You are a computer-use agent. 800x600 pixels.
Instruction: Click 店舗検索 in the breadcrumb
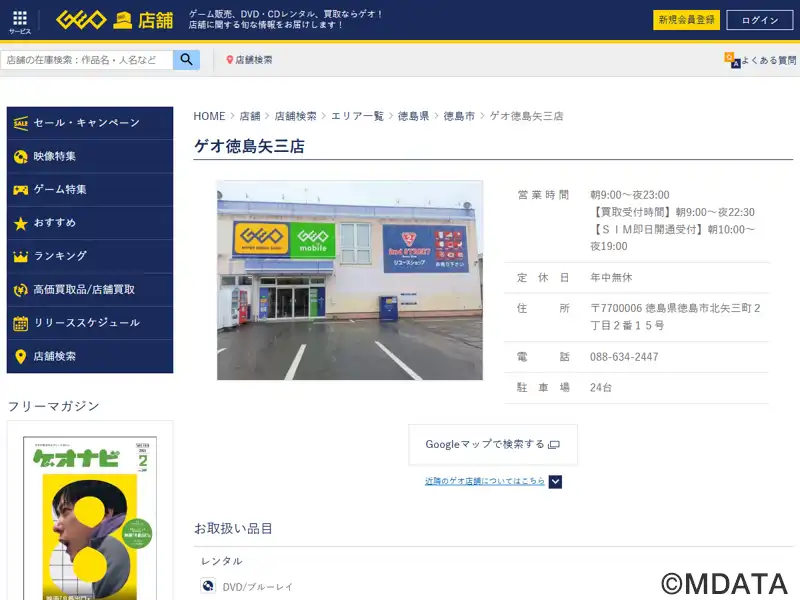point(295,116)
